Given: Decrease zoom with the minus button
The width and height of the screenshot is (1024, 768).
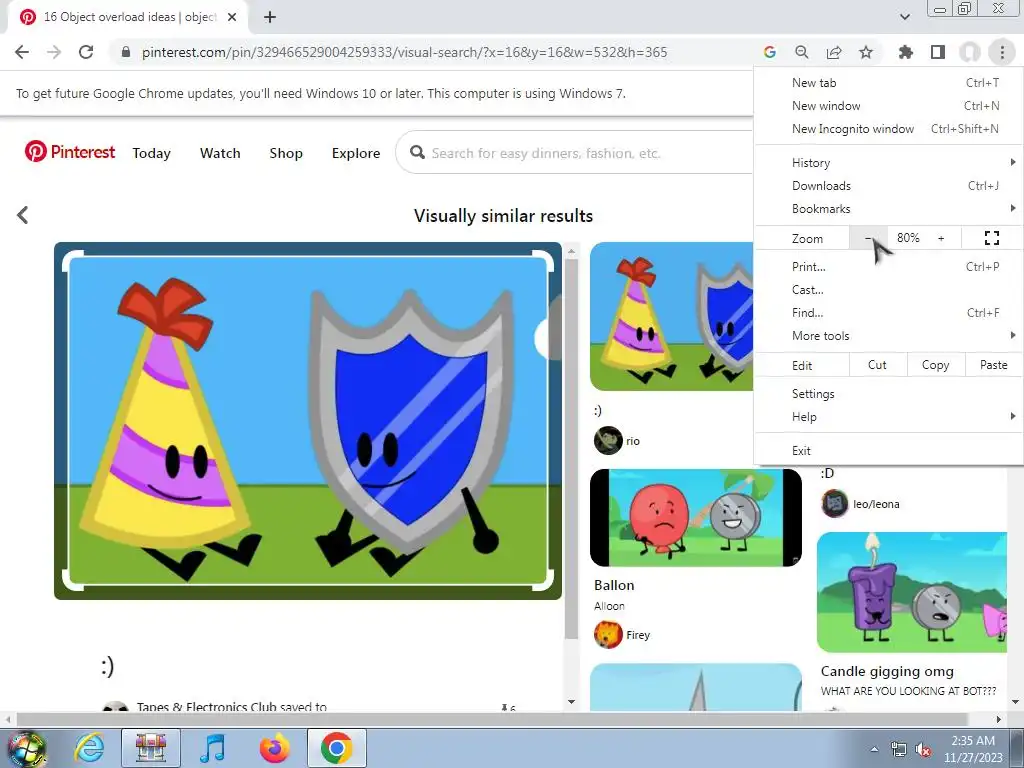Looking at the screenshot, I should tap(868, 238).
